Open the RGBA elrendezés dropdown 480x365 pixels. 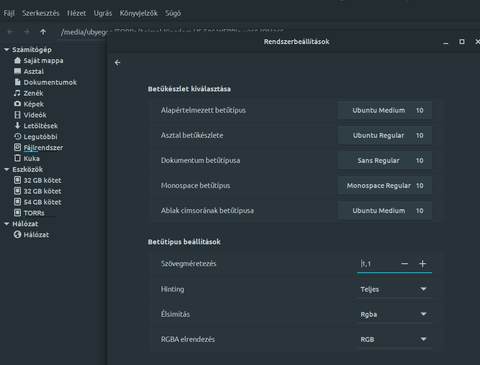[x=394, y=339]
